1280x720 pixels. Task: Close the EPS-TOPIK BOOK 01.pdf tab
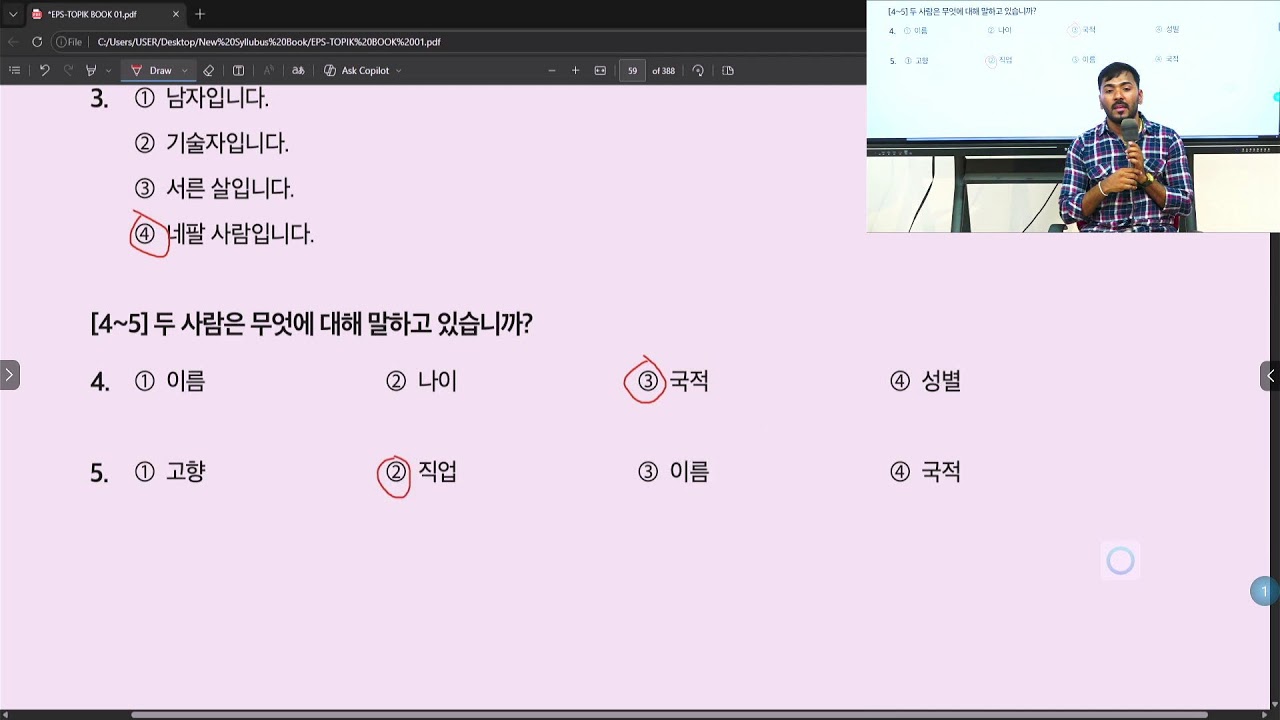point(176,14)
